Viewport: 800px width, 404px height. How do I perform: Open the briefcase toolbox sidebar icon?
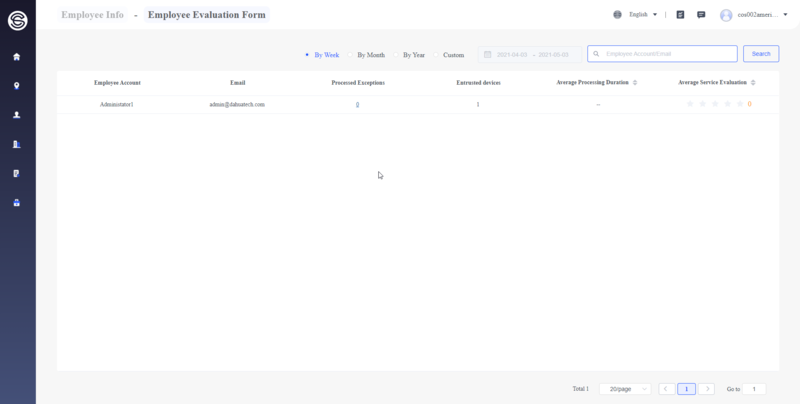(16, 203)
